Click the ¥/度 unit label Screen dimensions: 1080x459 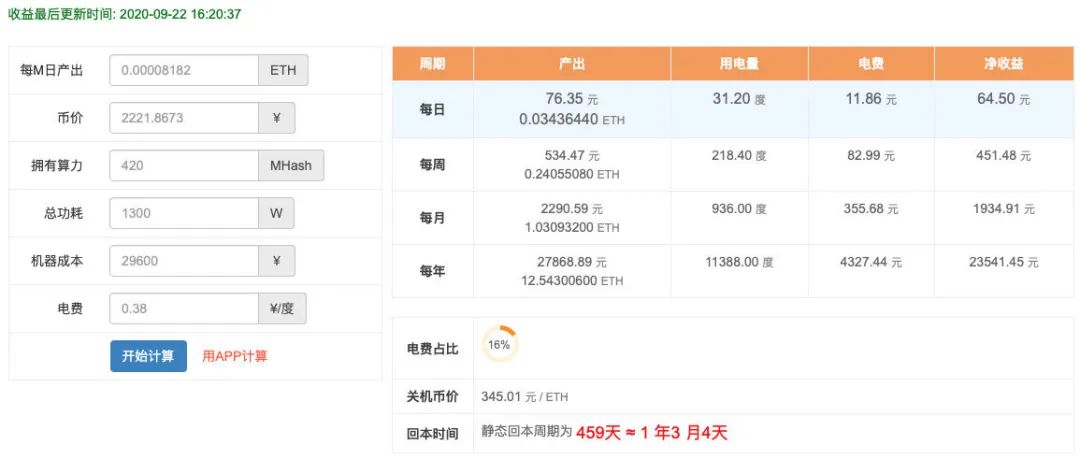[283, 308]
